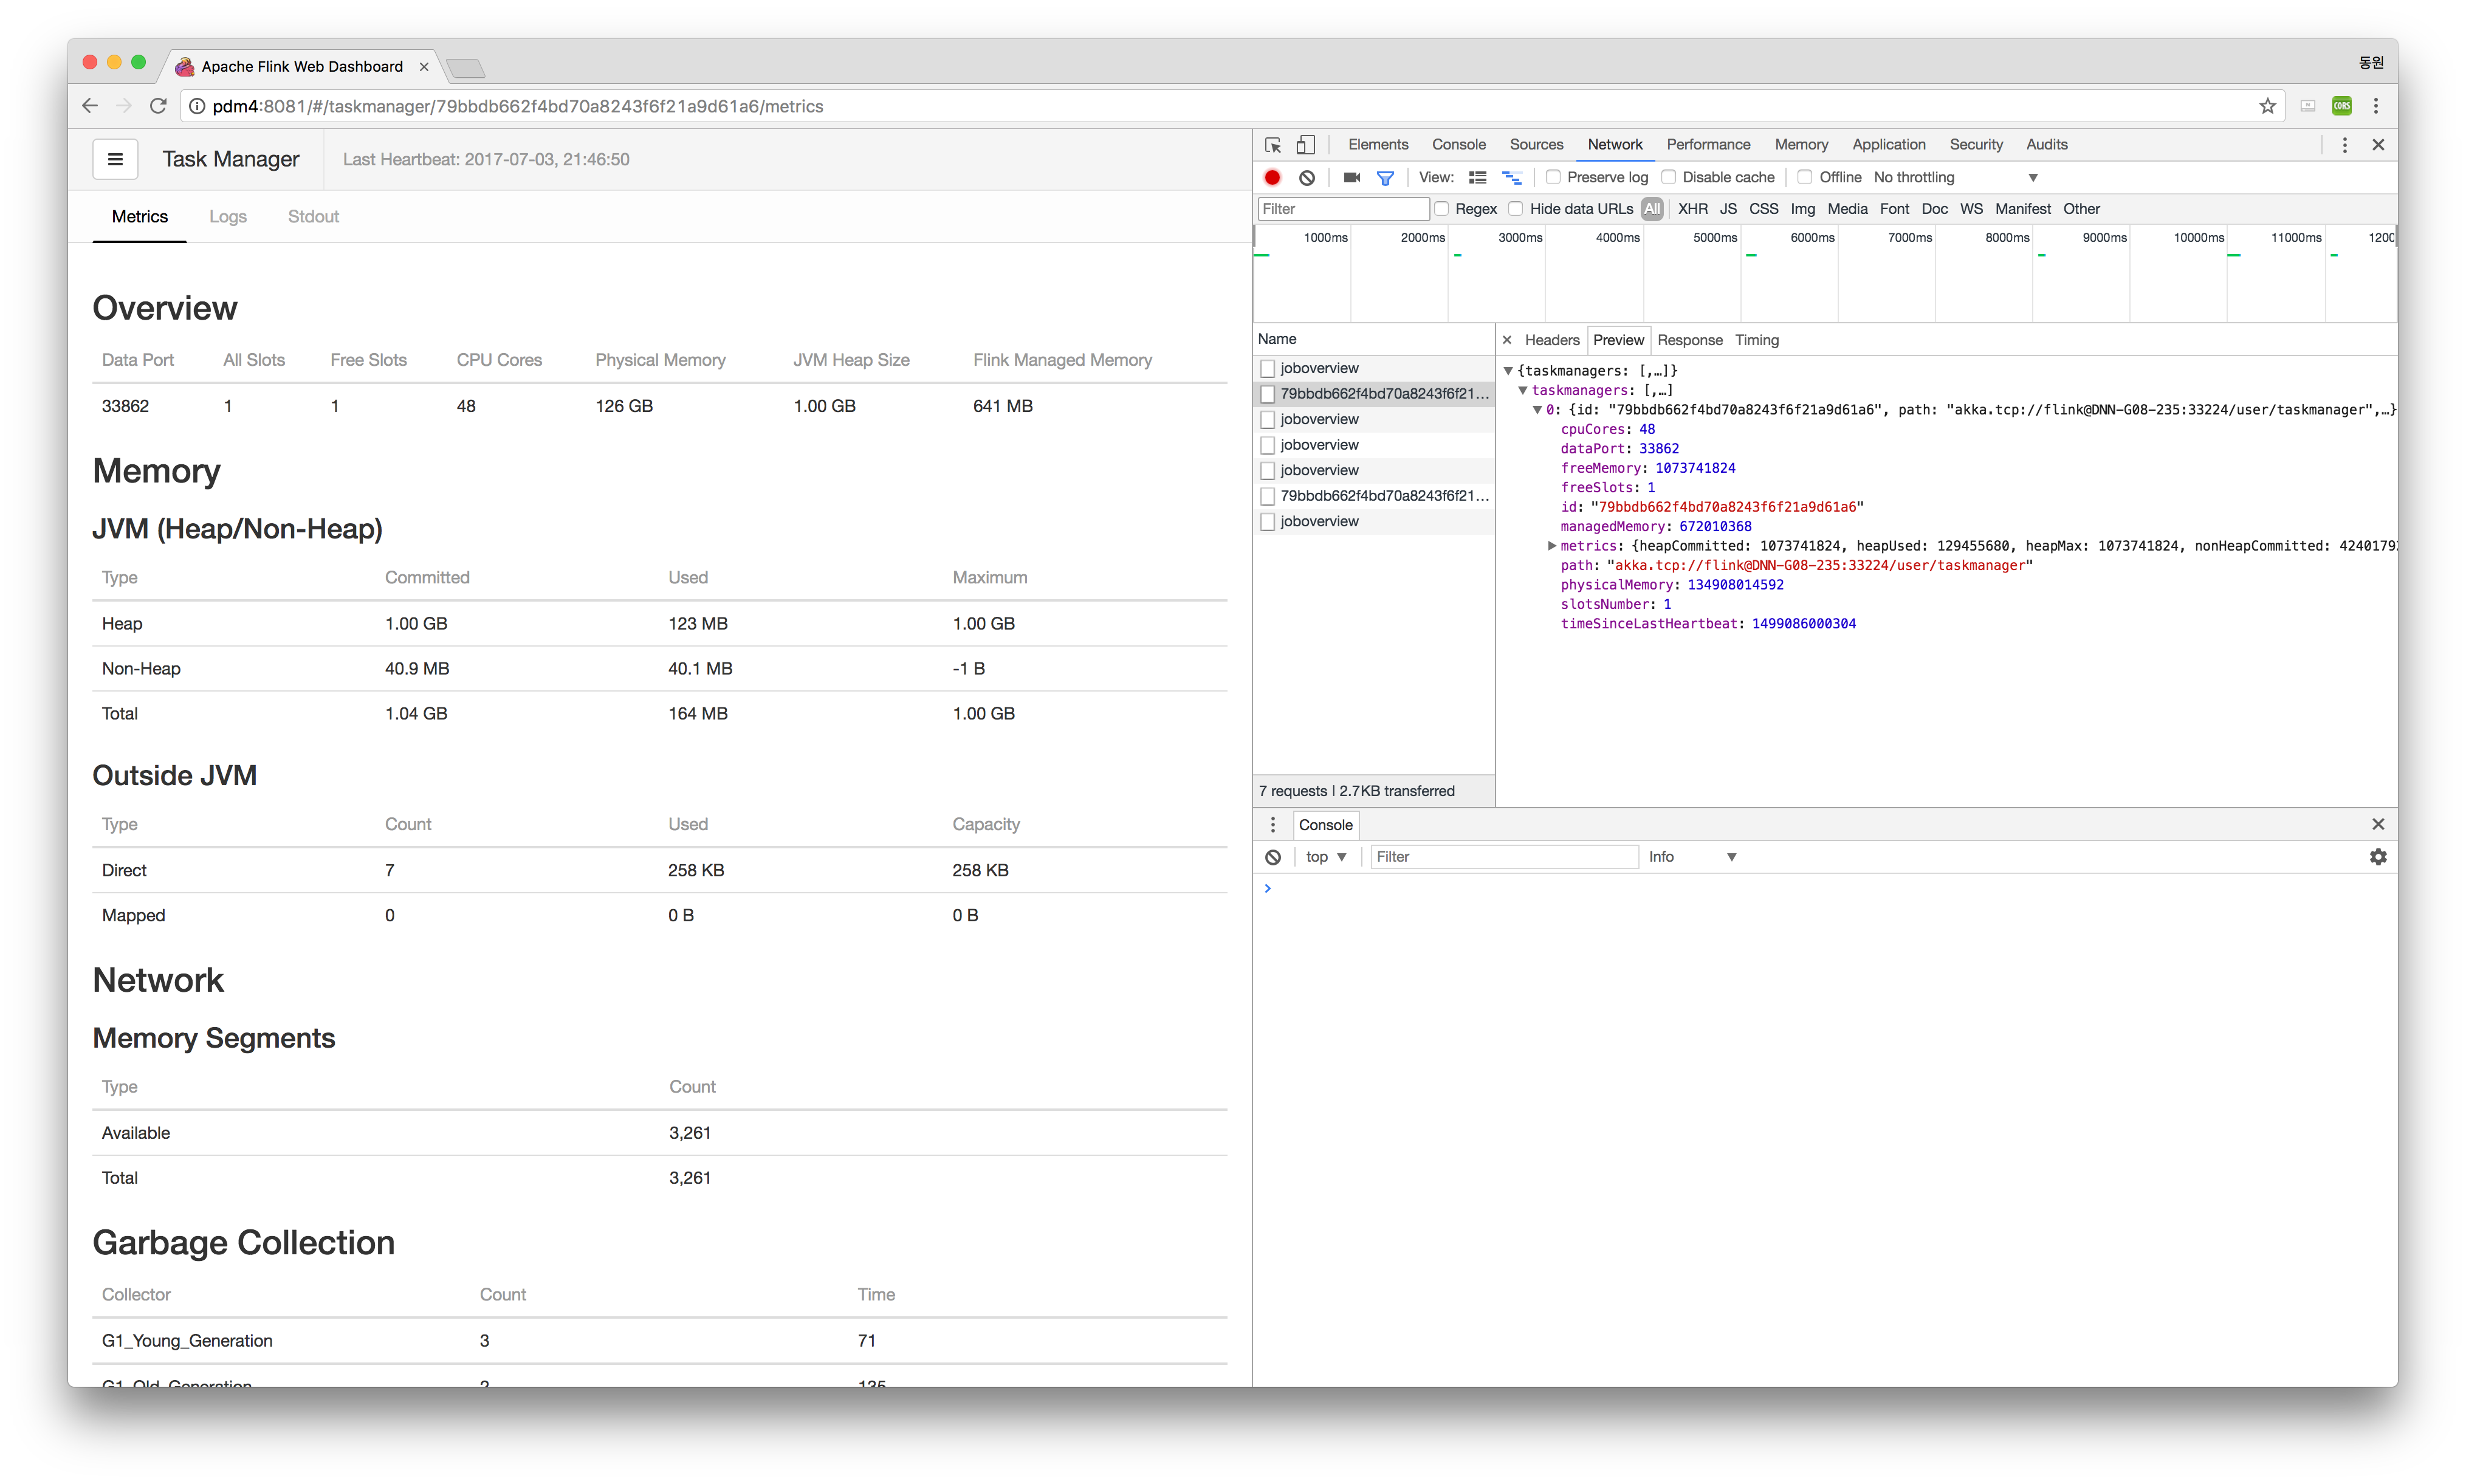Open the console Info level dropdown
This screenshot has width=2466, height=1484.
pyautogui.click(x=1691, y=857)
